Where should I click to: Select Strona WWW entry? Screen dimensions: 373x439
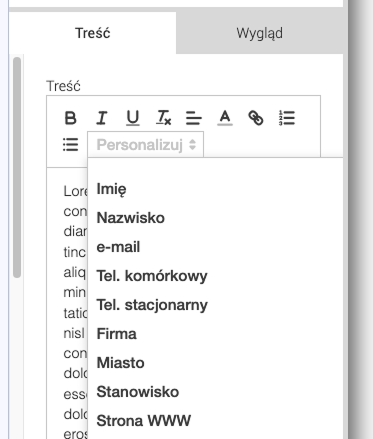(144, 421)
